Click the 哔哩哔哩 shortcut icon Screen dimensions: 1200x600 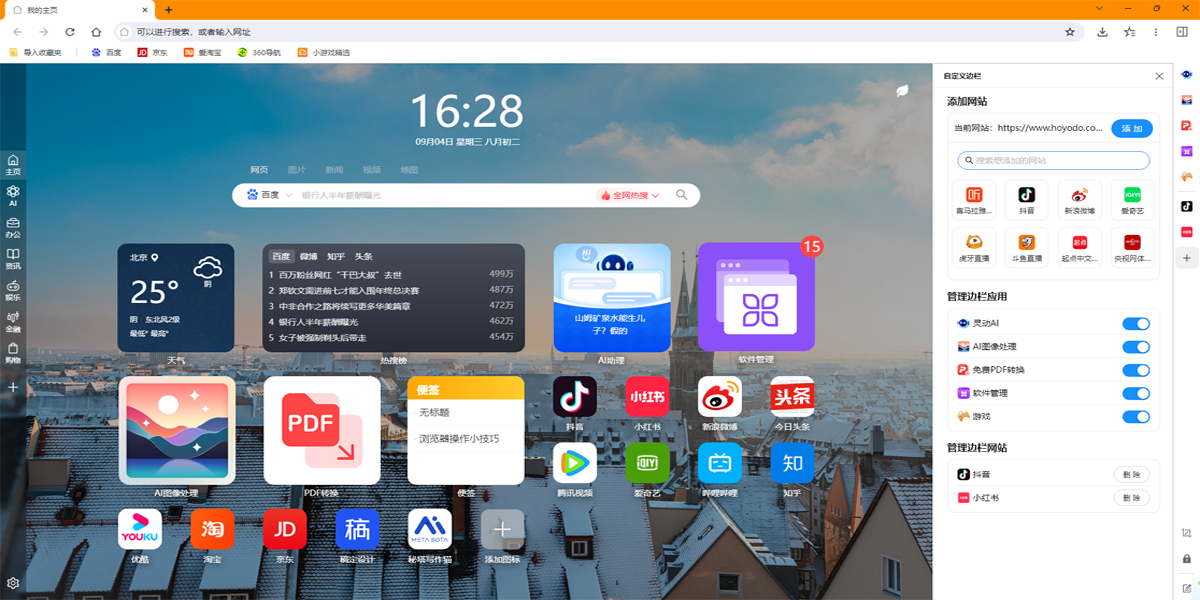click(719, 463)
